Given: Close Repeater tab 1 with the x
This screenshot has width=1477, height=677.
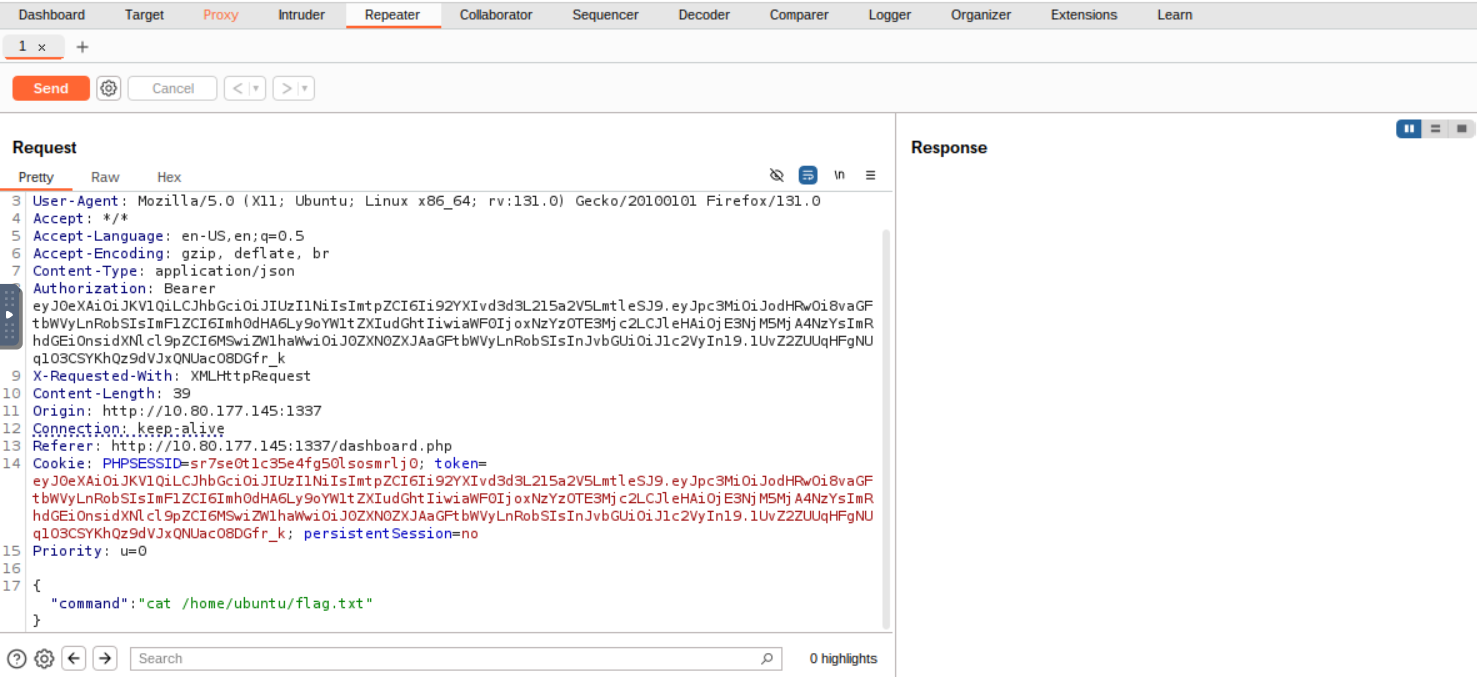Looking at the screenshot, I should coord(42,47).
